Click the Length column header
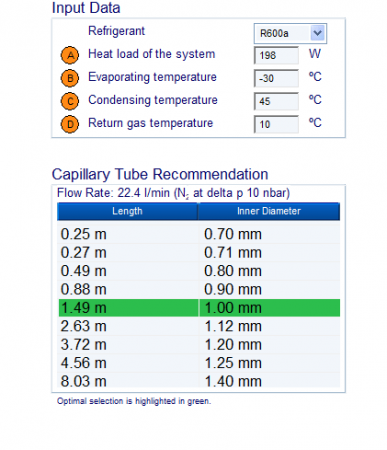Image resolution: width=387 pixels, height=450 pixels. [127, 211]
